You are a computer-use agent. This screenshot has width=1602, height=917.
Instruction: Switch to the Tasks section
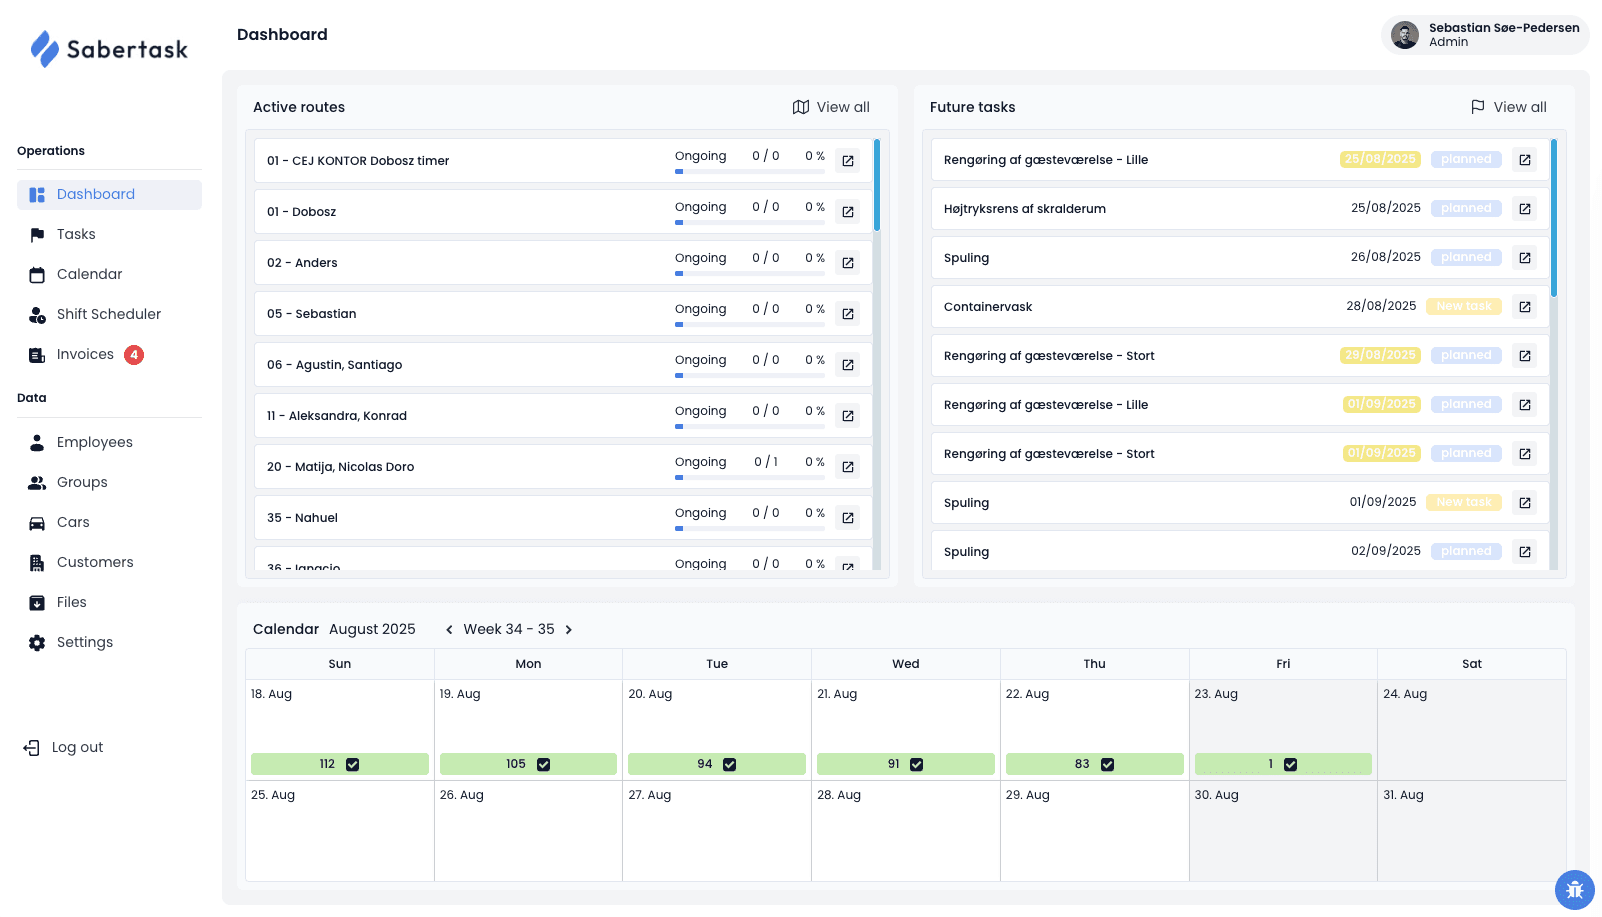pos(77,234)
